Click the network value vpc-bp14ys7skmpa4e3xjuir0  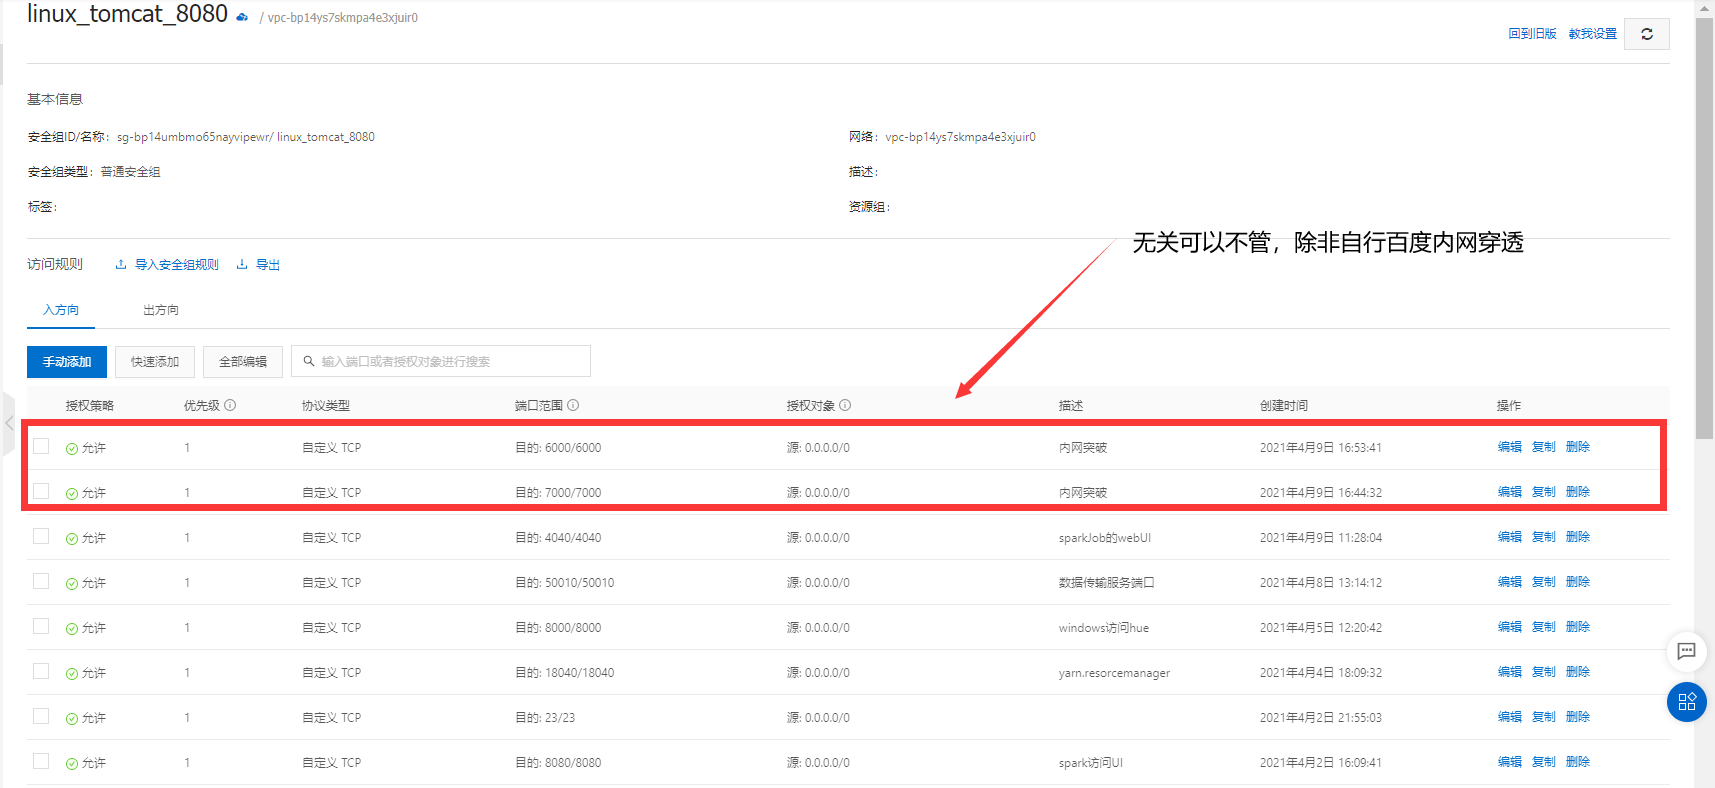(960, 137)
